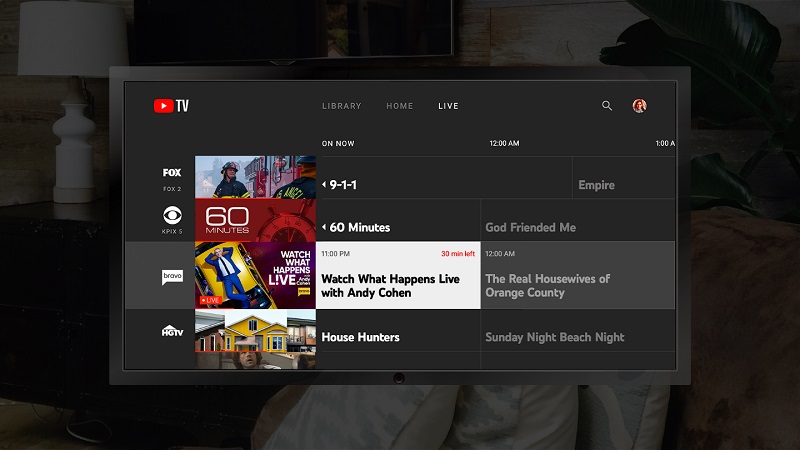
Task: Click the arrow beside 60 Minutes
Action: 324,228
